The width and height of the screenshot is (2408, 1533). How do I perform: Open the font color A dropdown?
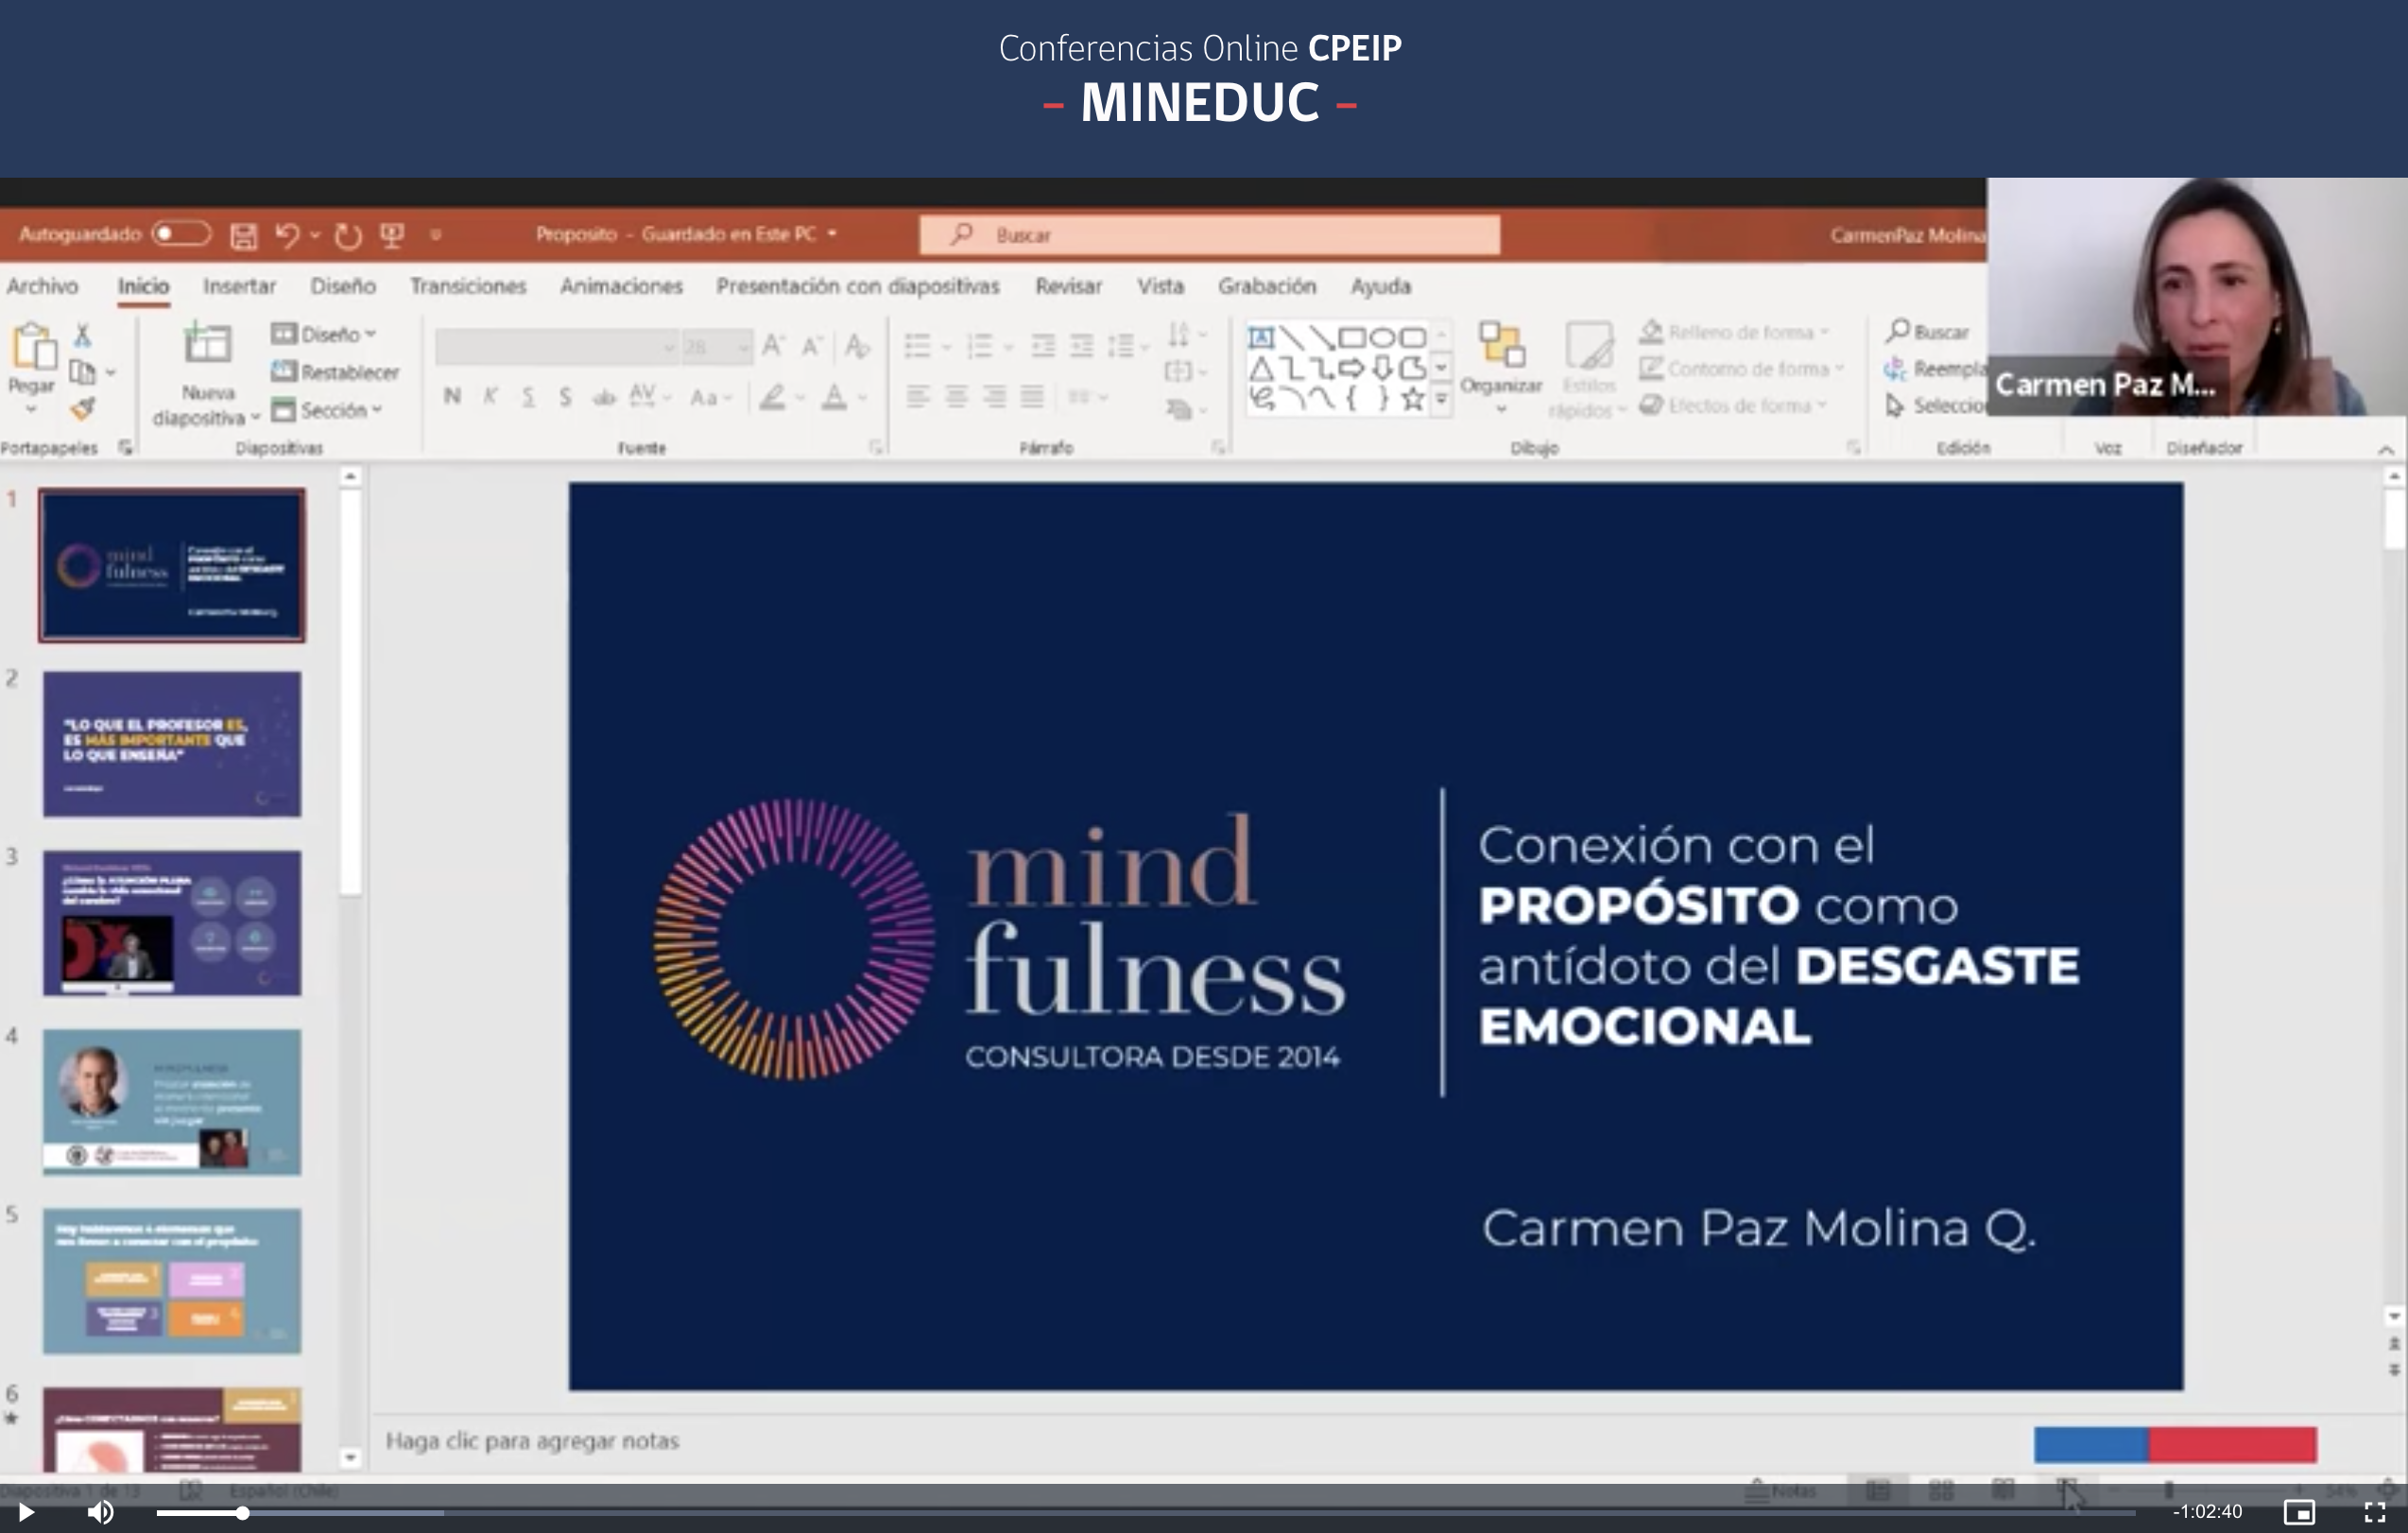coord(861,397)
